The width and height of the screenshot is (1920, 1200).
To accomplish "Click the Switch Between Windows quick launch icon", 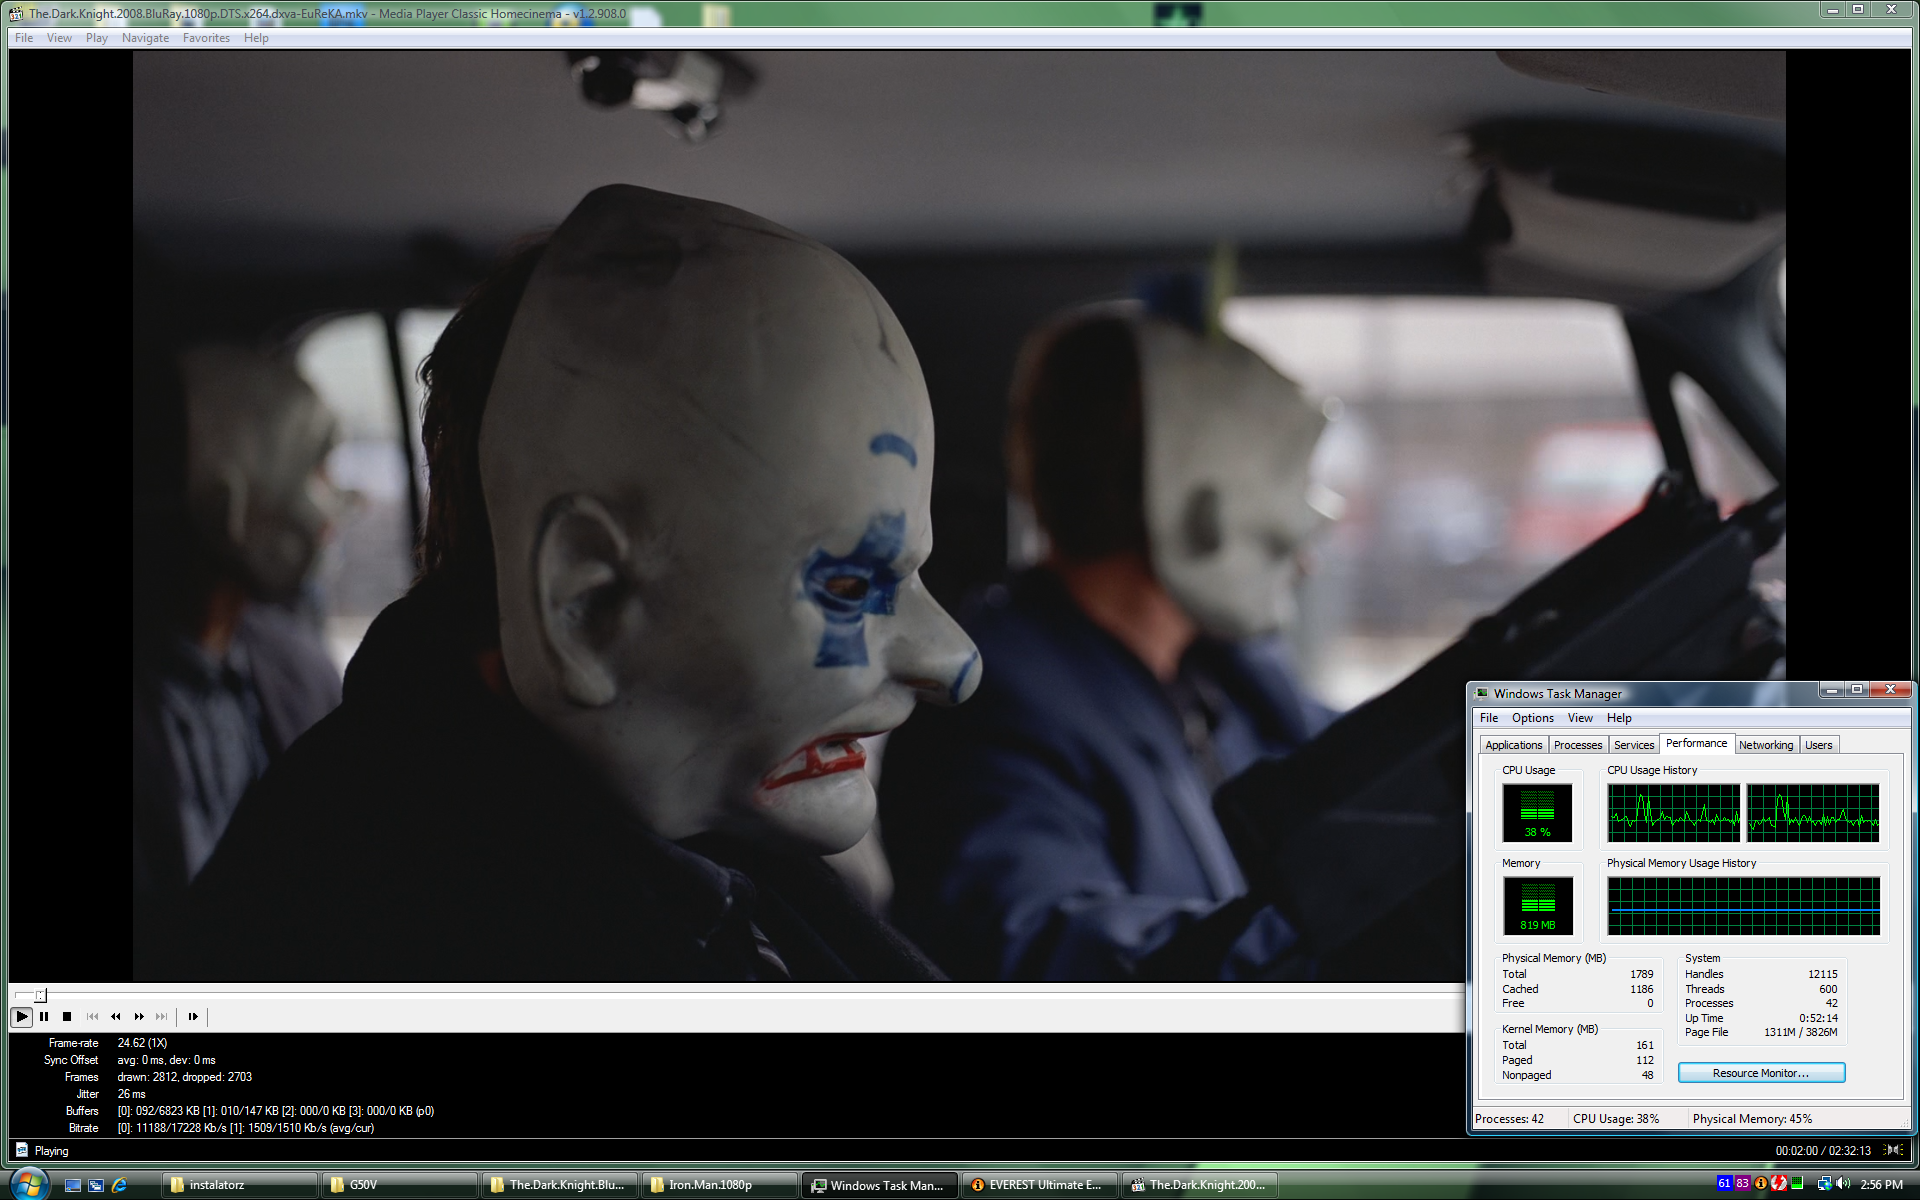I will point(96,1185).
